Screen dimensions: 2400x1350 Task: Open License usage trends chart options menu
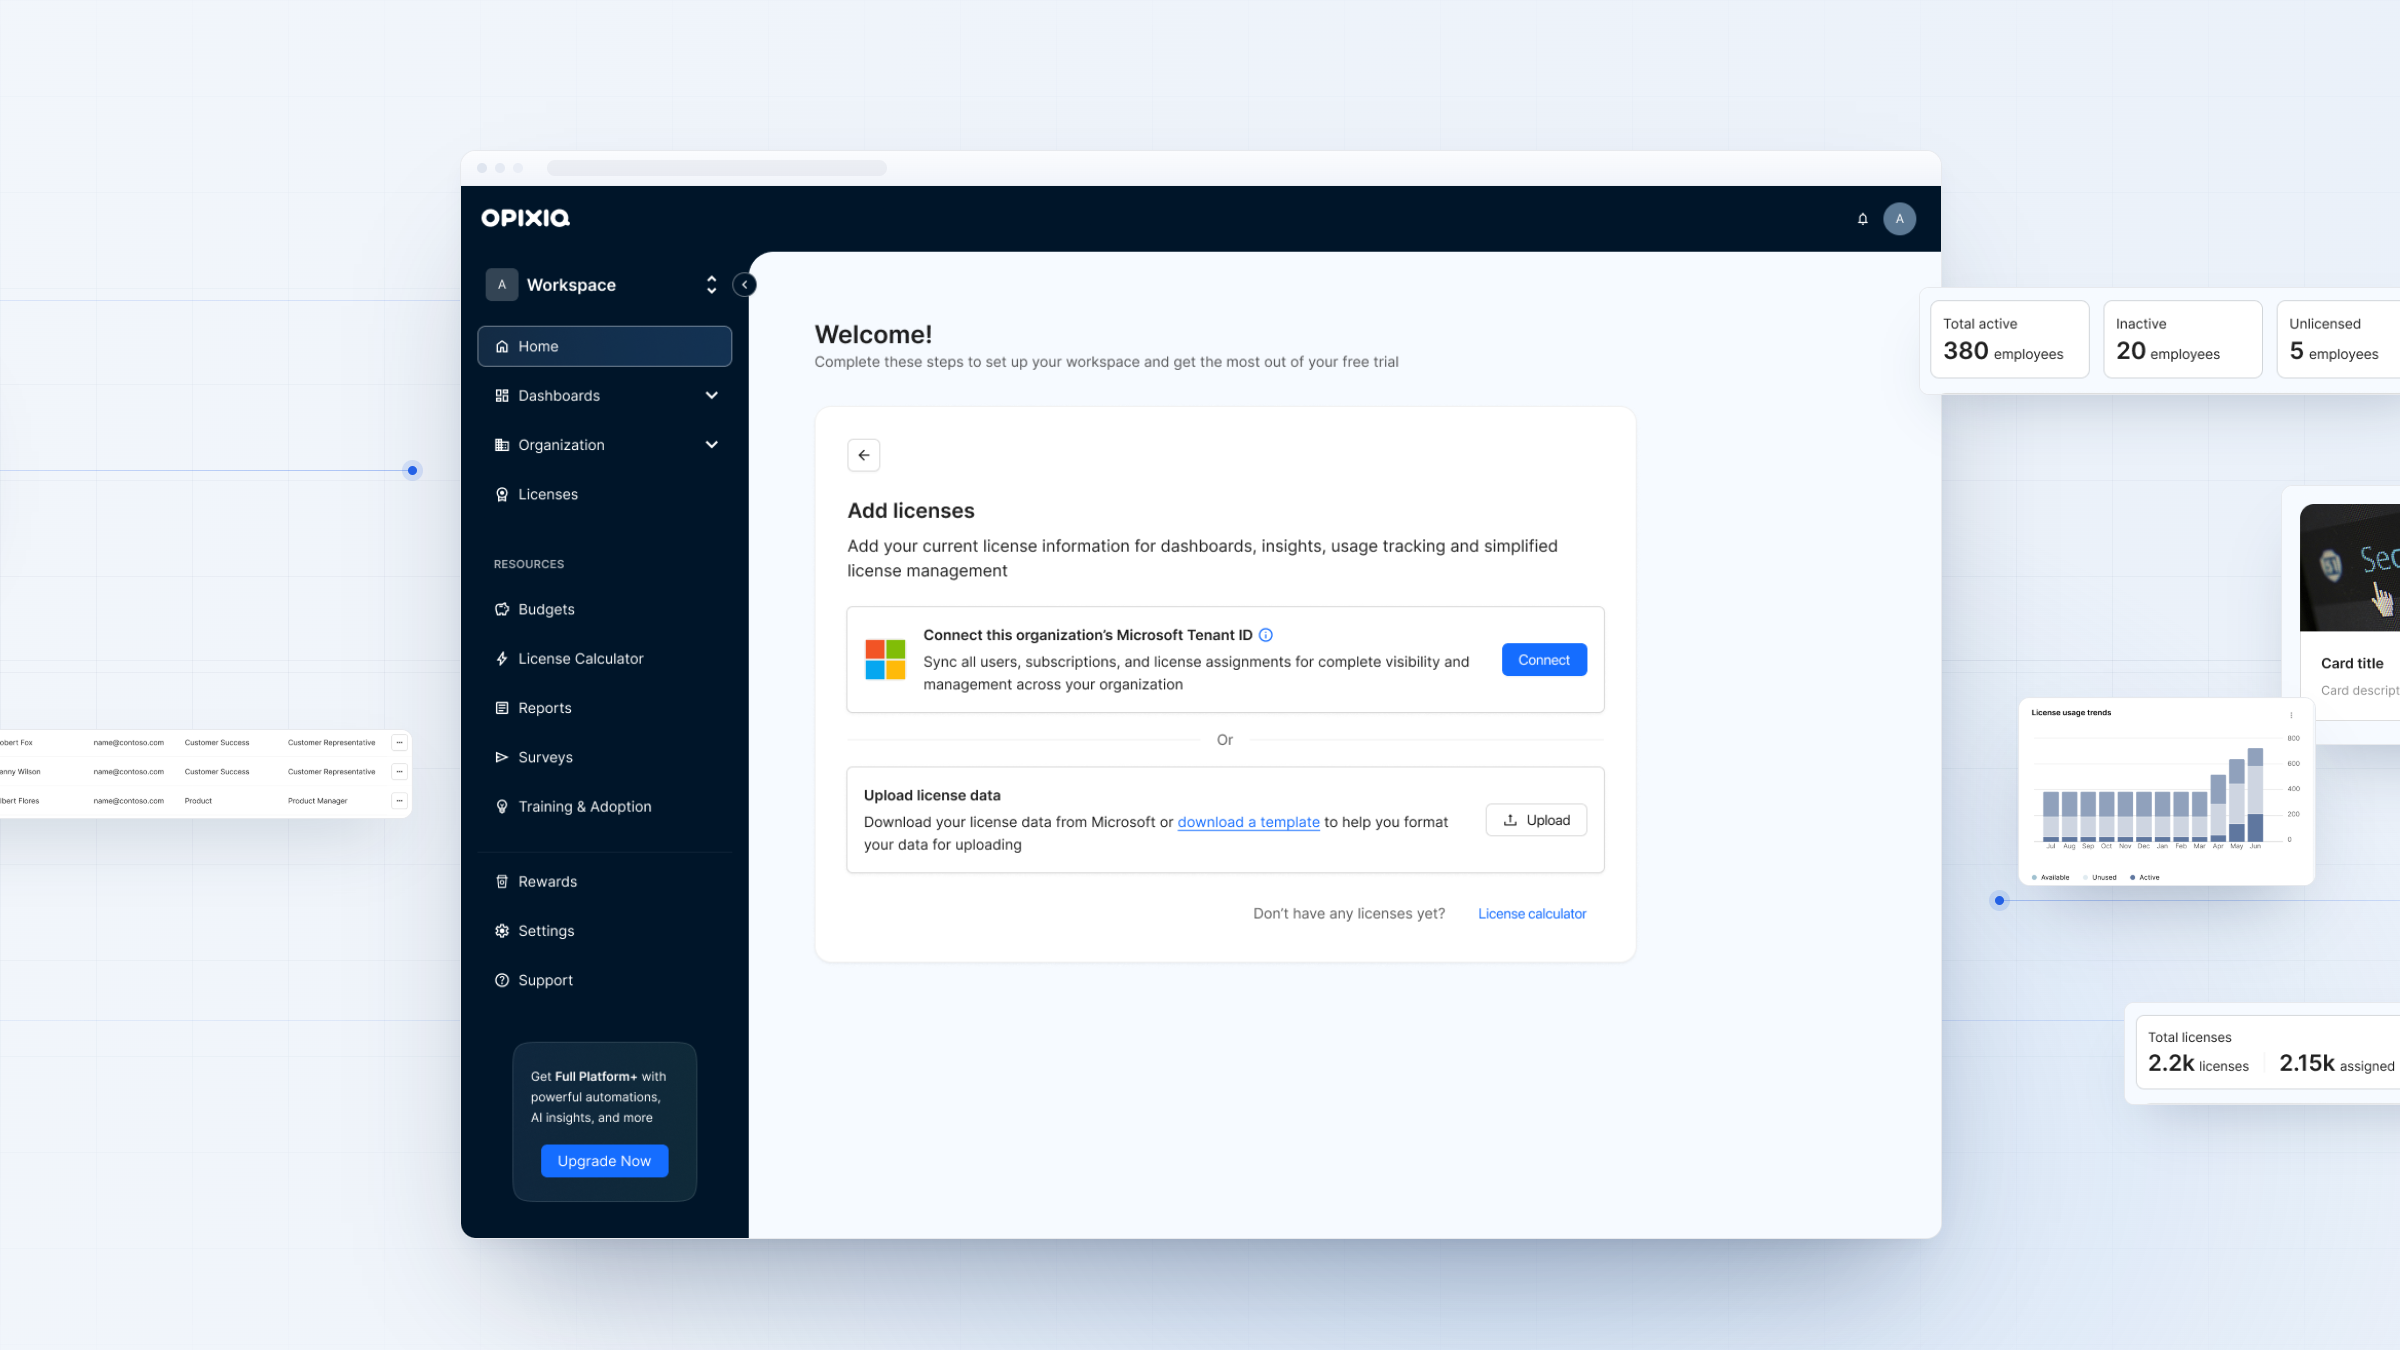point(2291,715)
